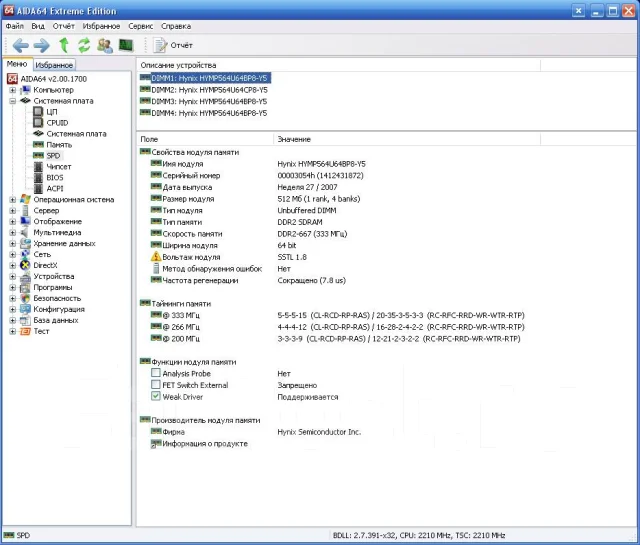Toggle the FET Switch External checkbox
This screenshot has height=545, width=640.
tap(156, 385)
